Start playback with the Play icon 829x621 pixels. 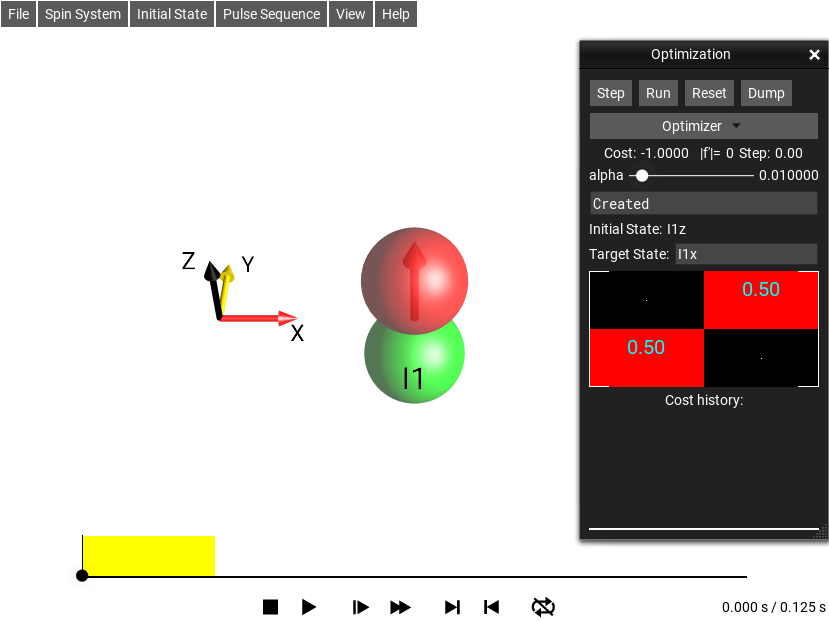(309, 607)
